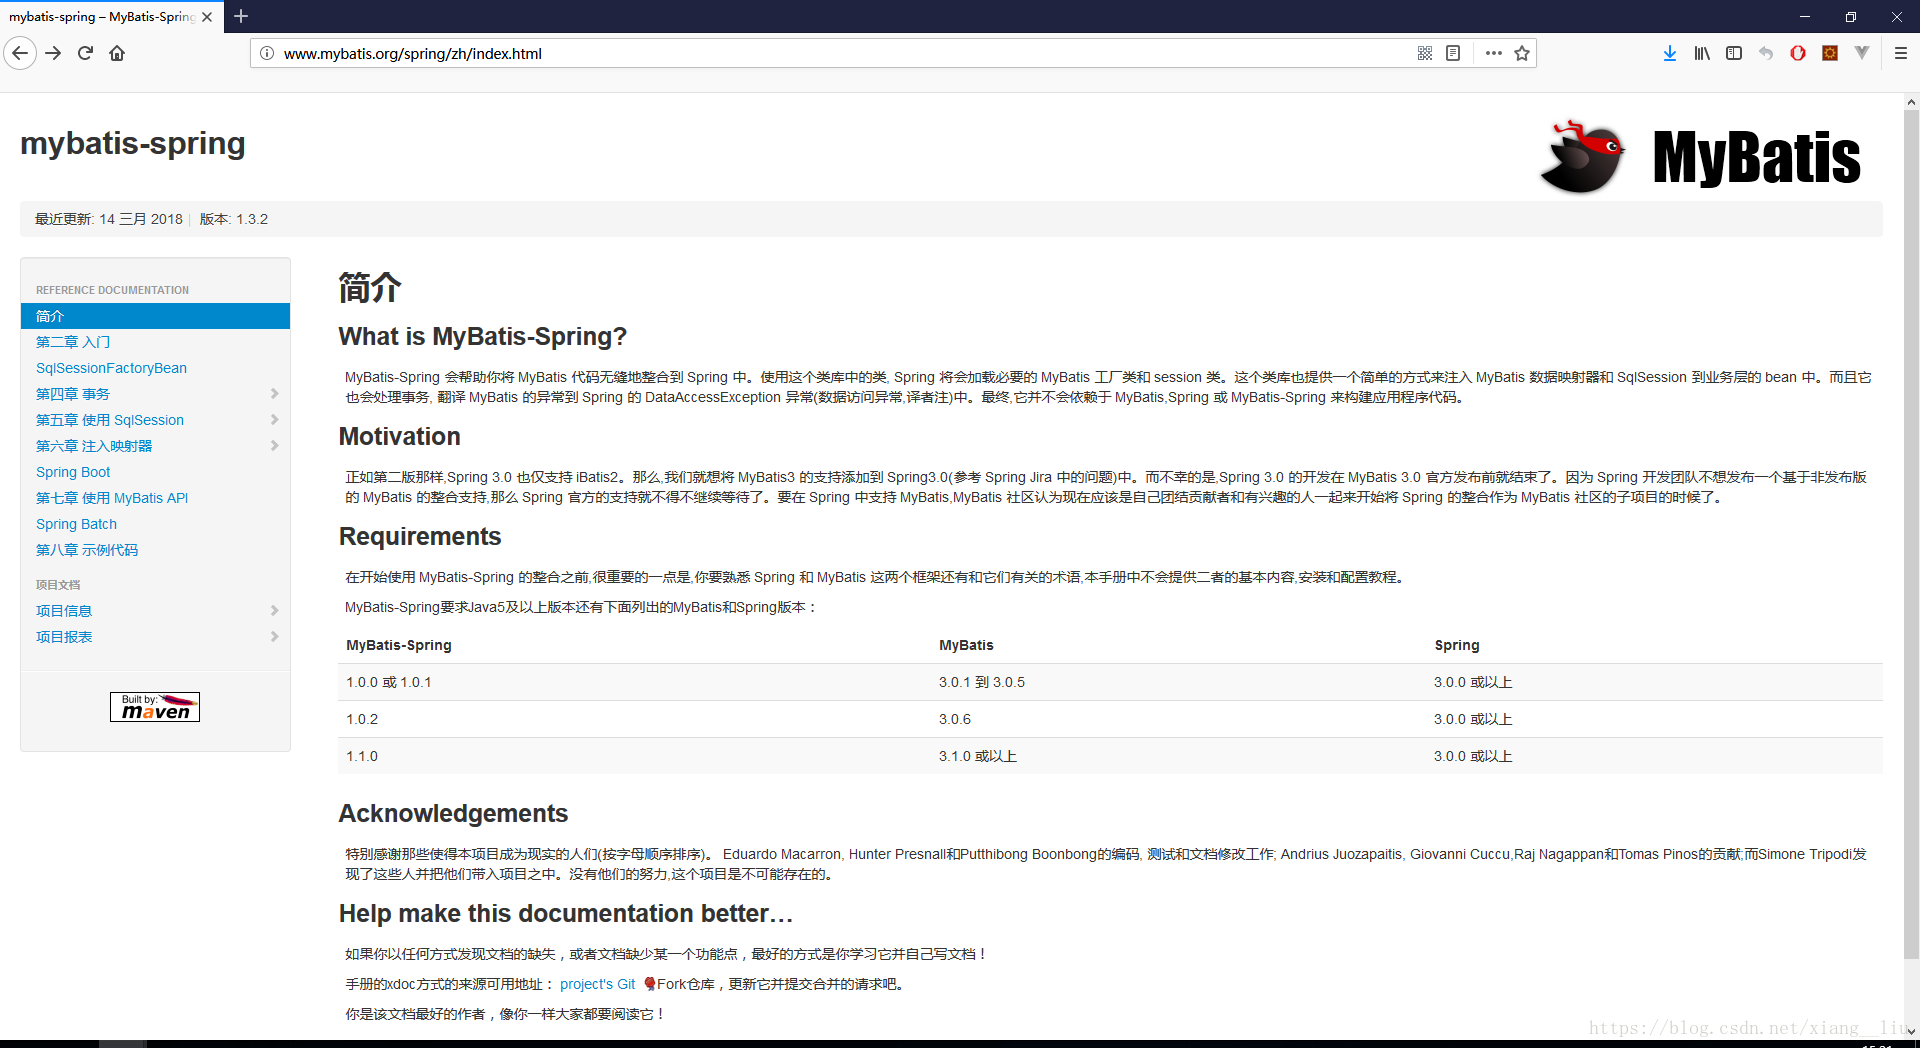
Task: Open the Spring Batch page
Action: click(x=76, y=524)
